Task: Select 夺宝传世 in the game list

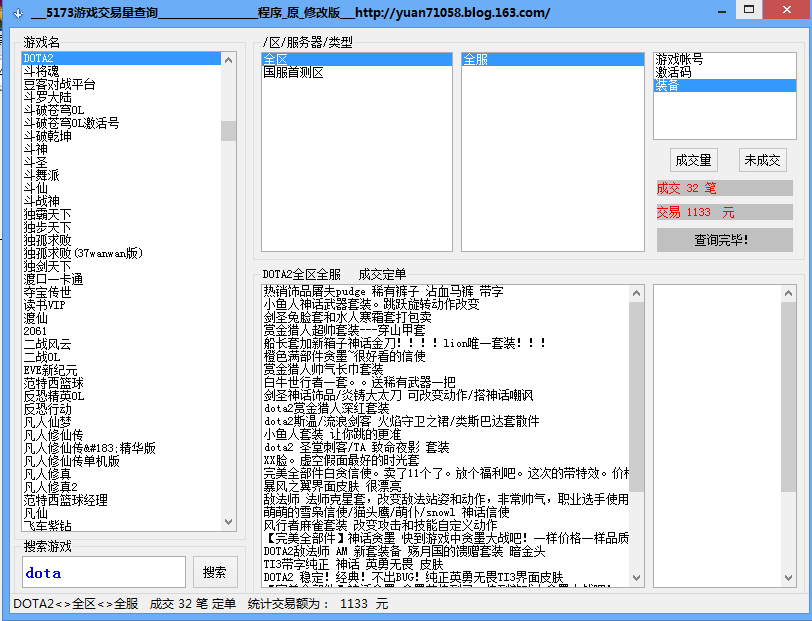Action: coord(121,292)
